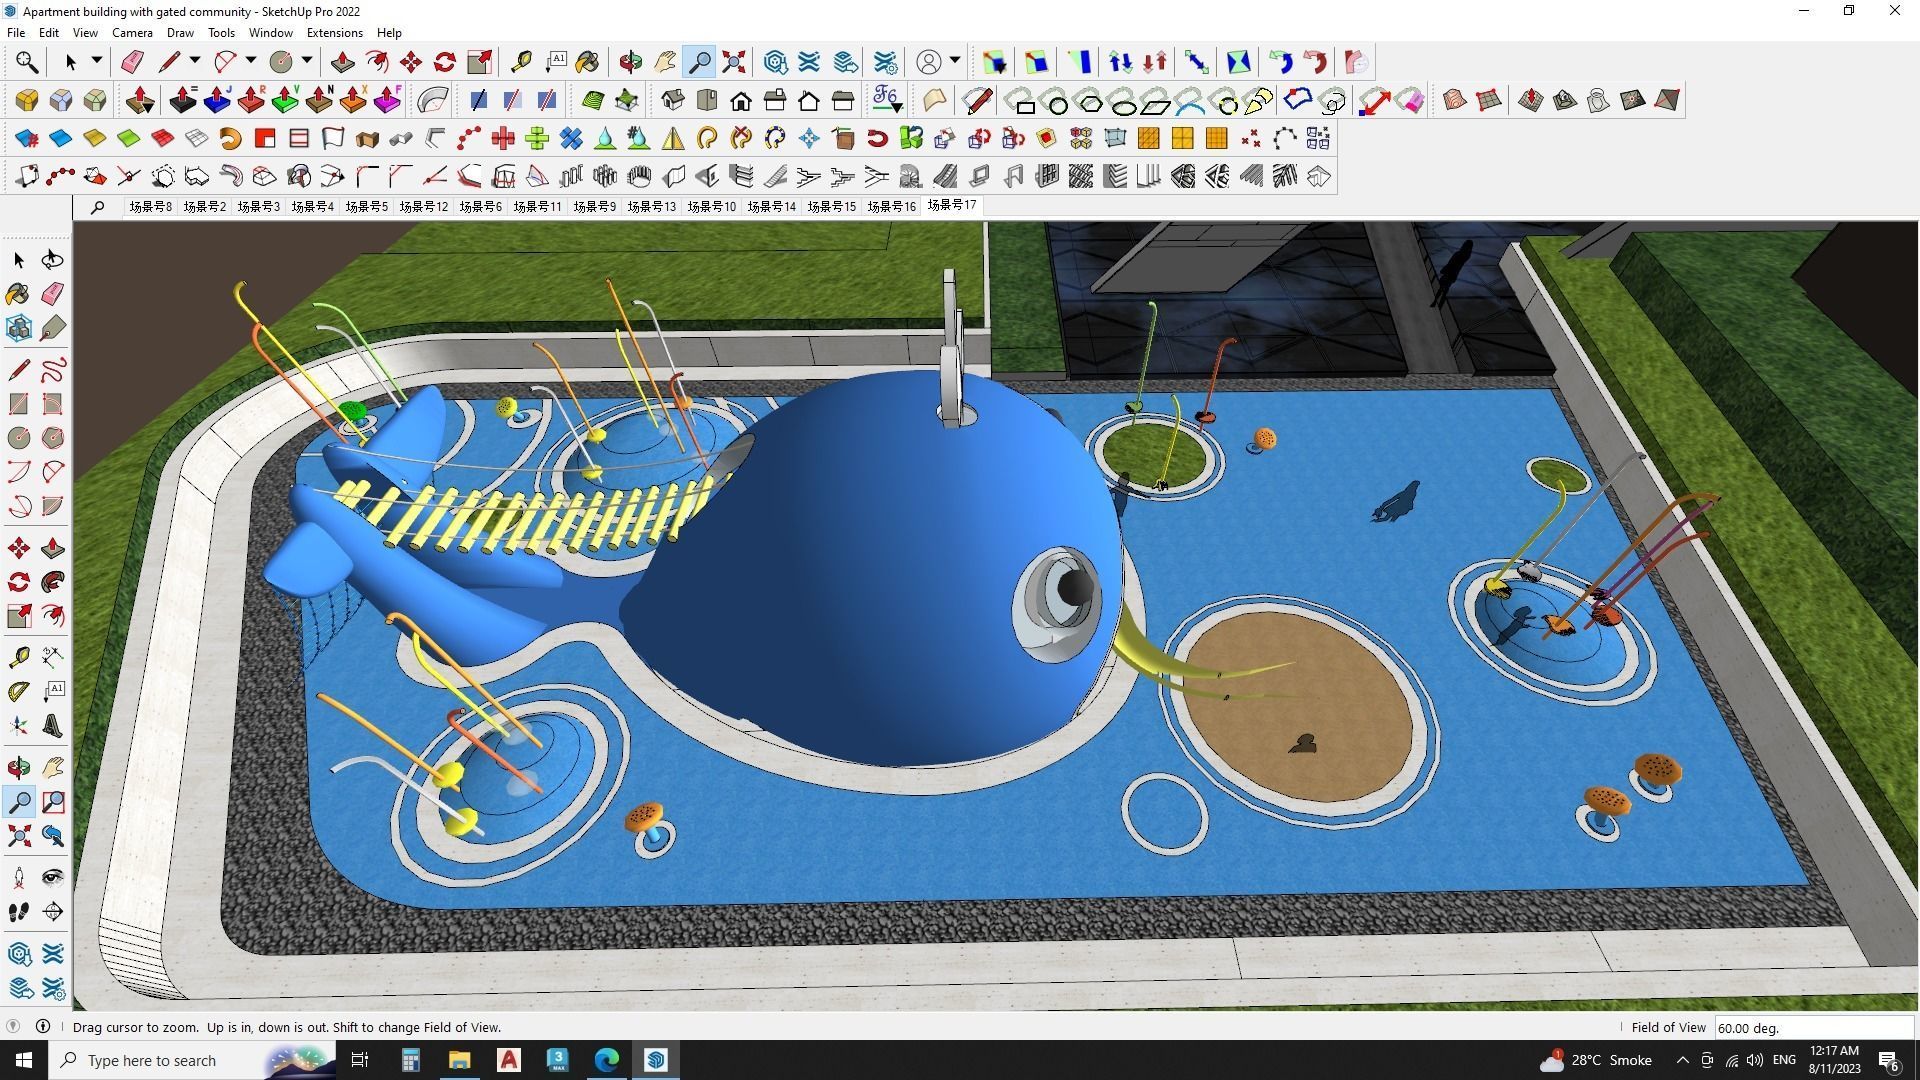1920x1080 pixels.
Task: Open the Line tool dropdown arrow
Action: (195, 61)
